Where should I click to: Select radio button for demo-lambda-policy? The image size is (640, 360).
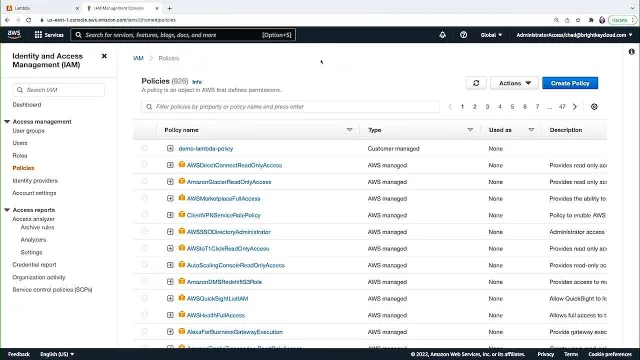(x=144, y=148)
